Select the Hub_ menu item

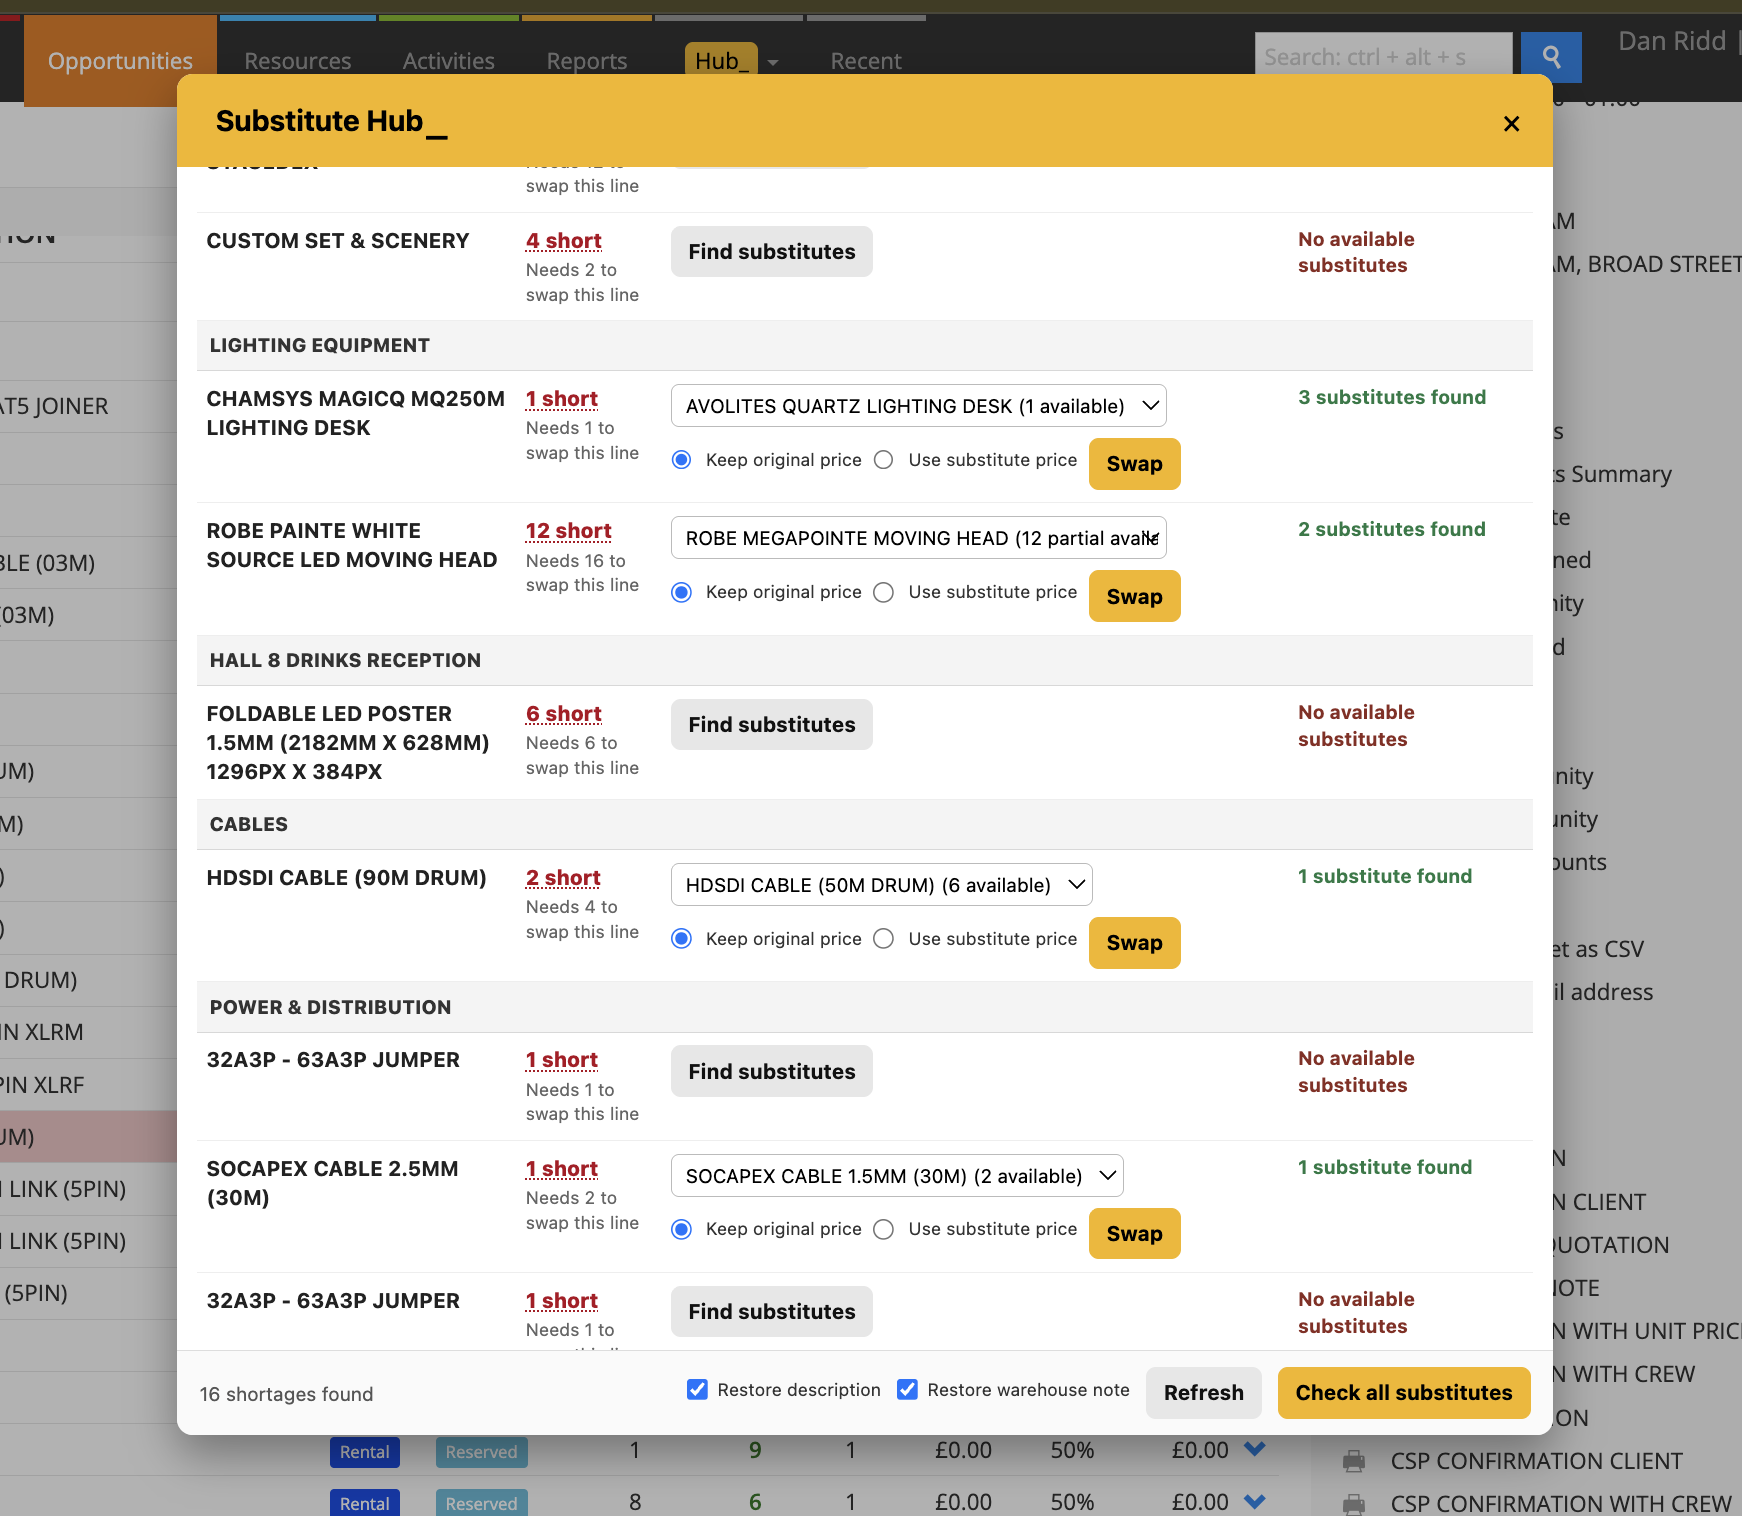click(x=720, y=61)
